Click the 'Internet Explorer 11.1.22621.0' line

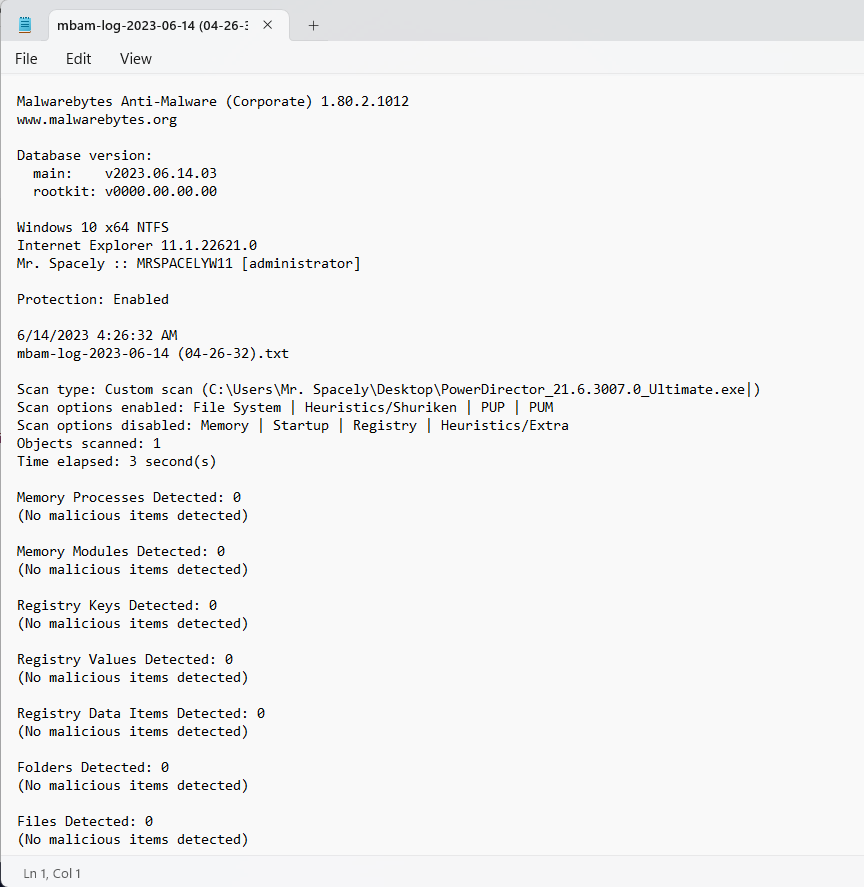[x=137, y=246]
